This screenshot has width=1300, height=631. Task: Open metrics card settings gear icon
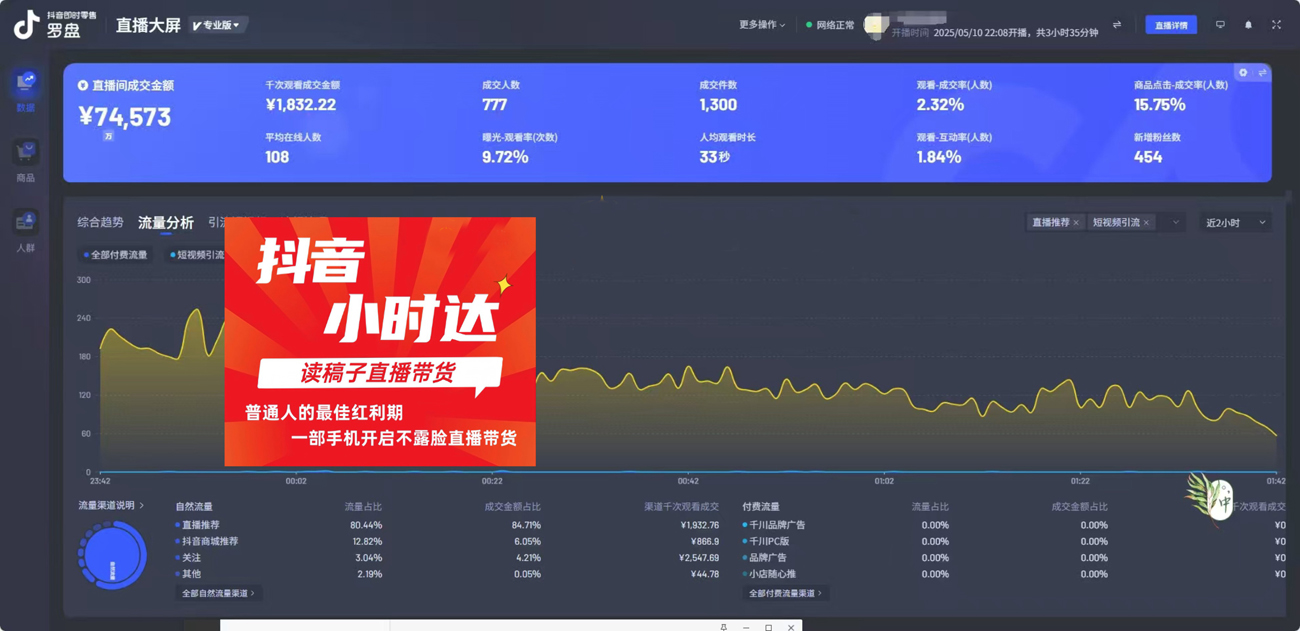click(1243, 73)
